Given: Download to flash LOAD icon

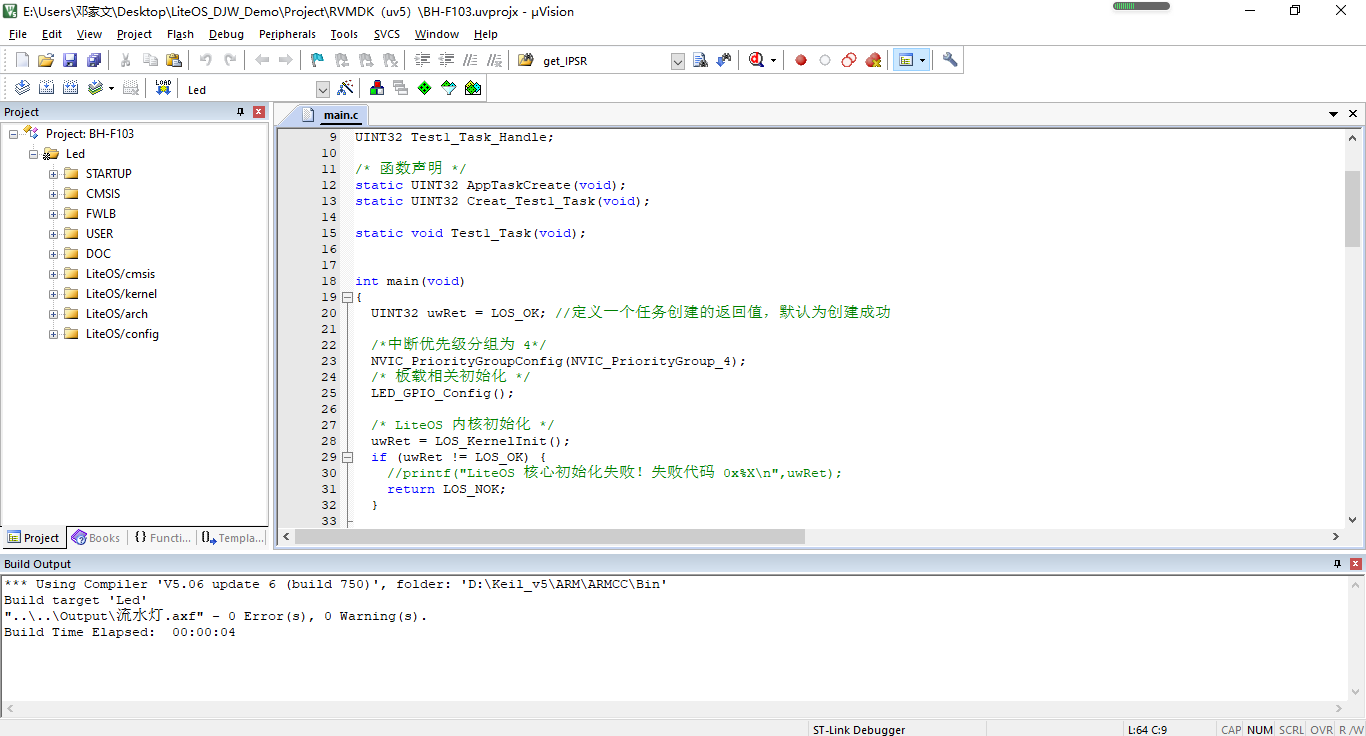Looking at the screenshot, I should (163, 88).
